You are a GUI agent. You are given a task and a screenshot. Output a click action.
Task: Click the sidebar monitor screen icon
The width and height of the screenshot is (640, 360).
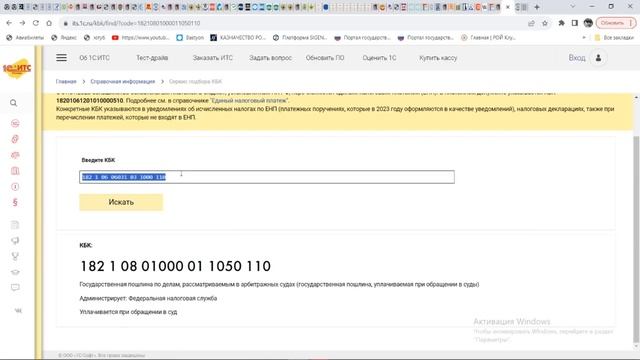pos(15,287)
